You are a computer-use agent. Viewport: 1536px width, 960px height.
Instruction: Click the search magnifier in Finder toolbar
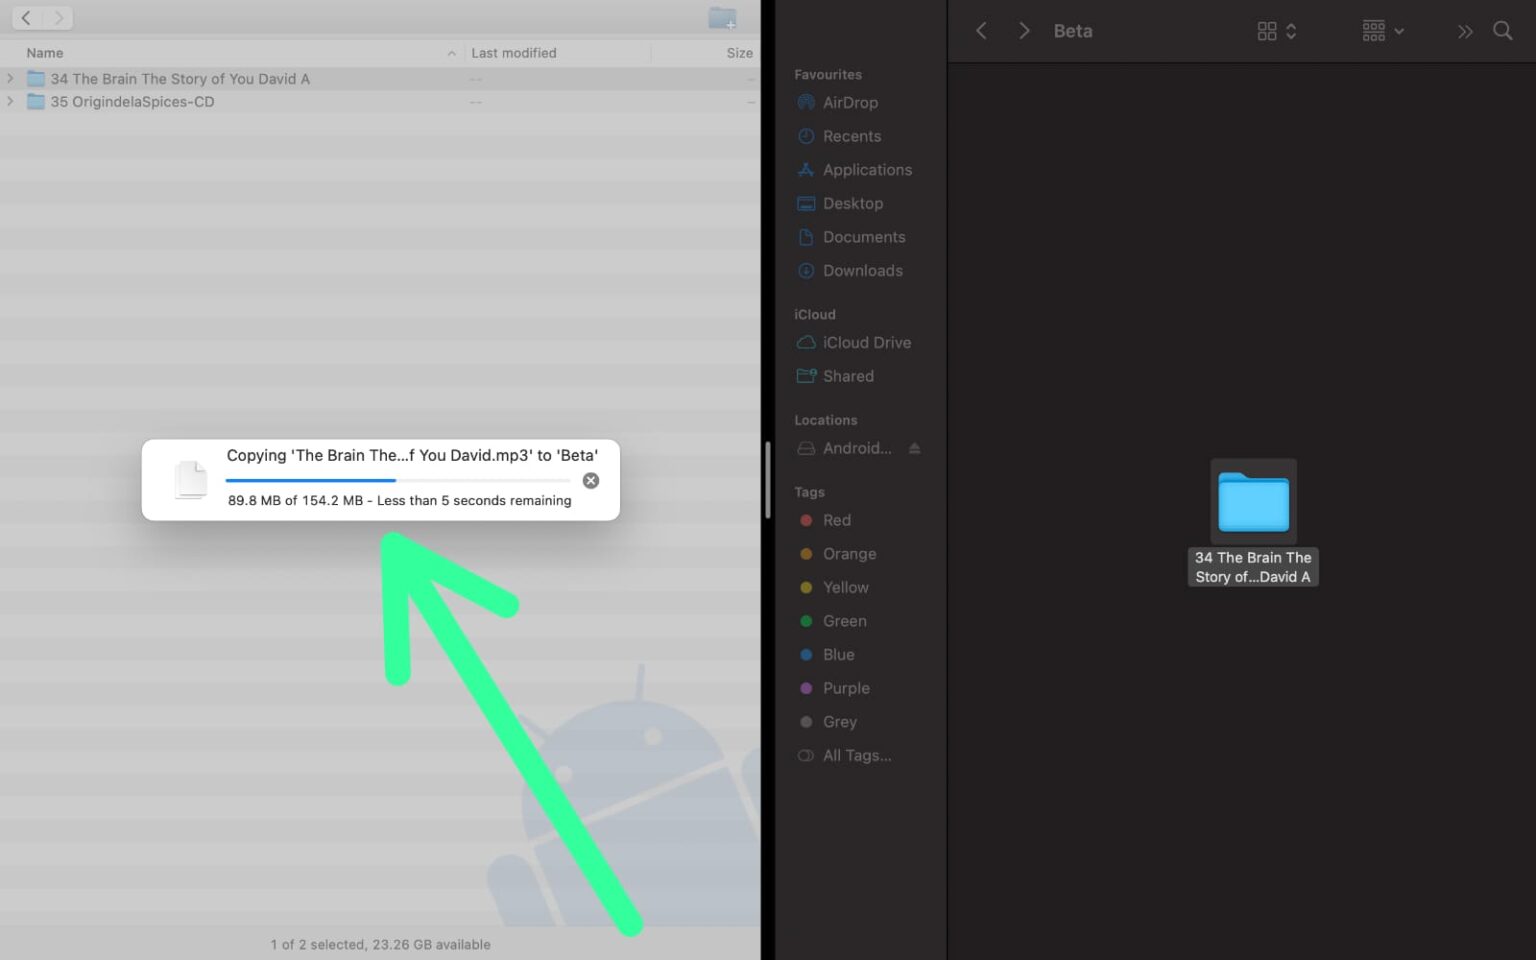[x=1503, y=31]
